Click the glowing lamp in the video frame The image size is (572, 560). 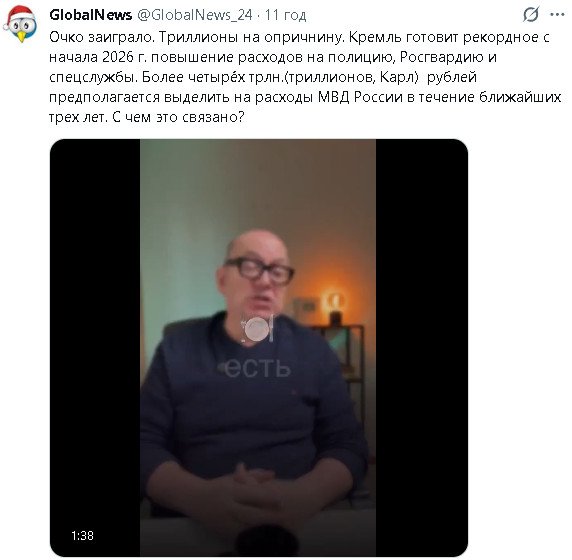[334, 303]
